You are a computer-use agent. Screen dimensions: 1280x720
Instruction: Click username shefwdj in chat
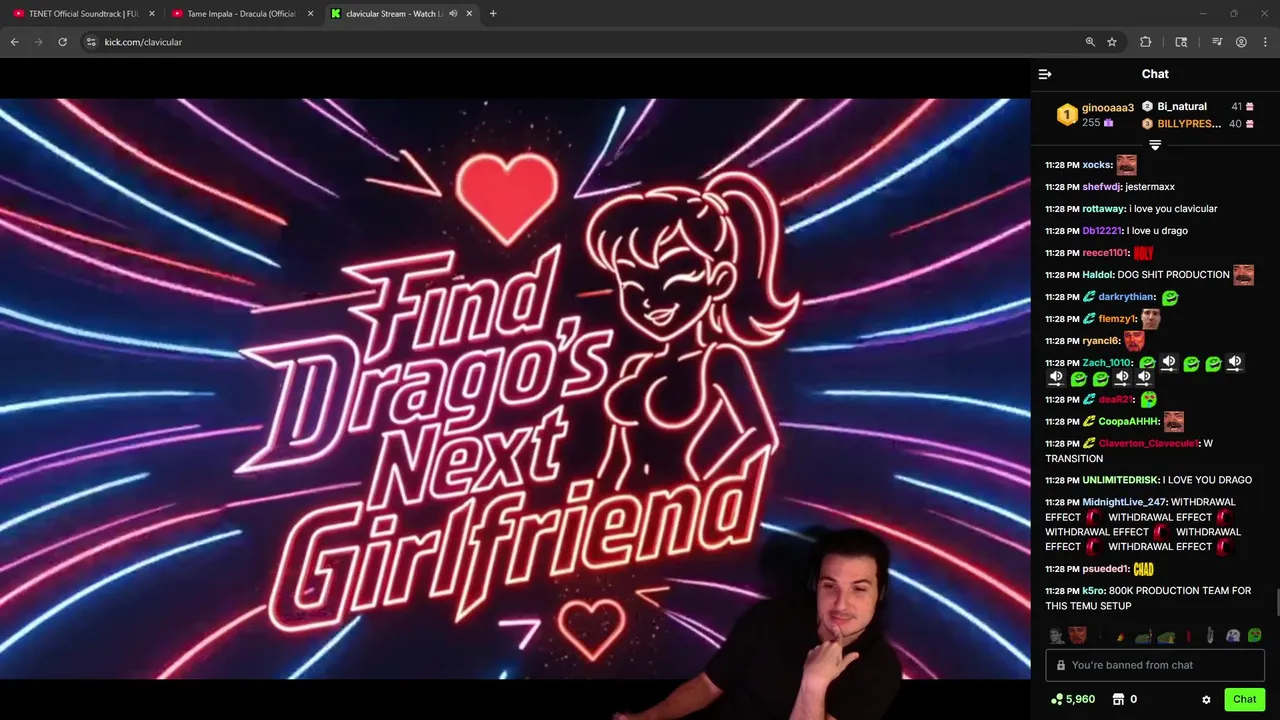(x=1101, y=187)
